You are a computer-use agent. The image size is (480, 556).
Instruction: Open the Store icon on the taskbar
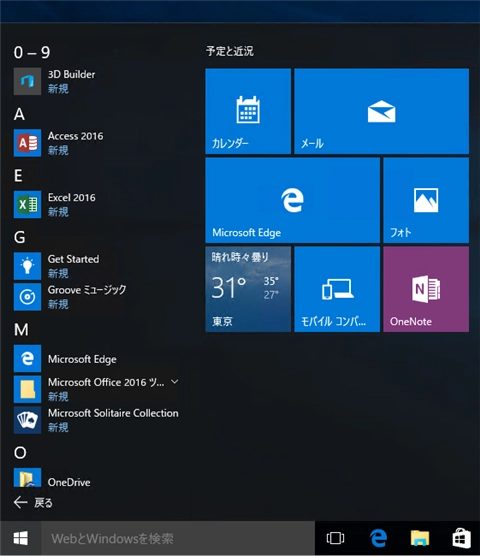click(461, 538)
